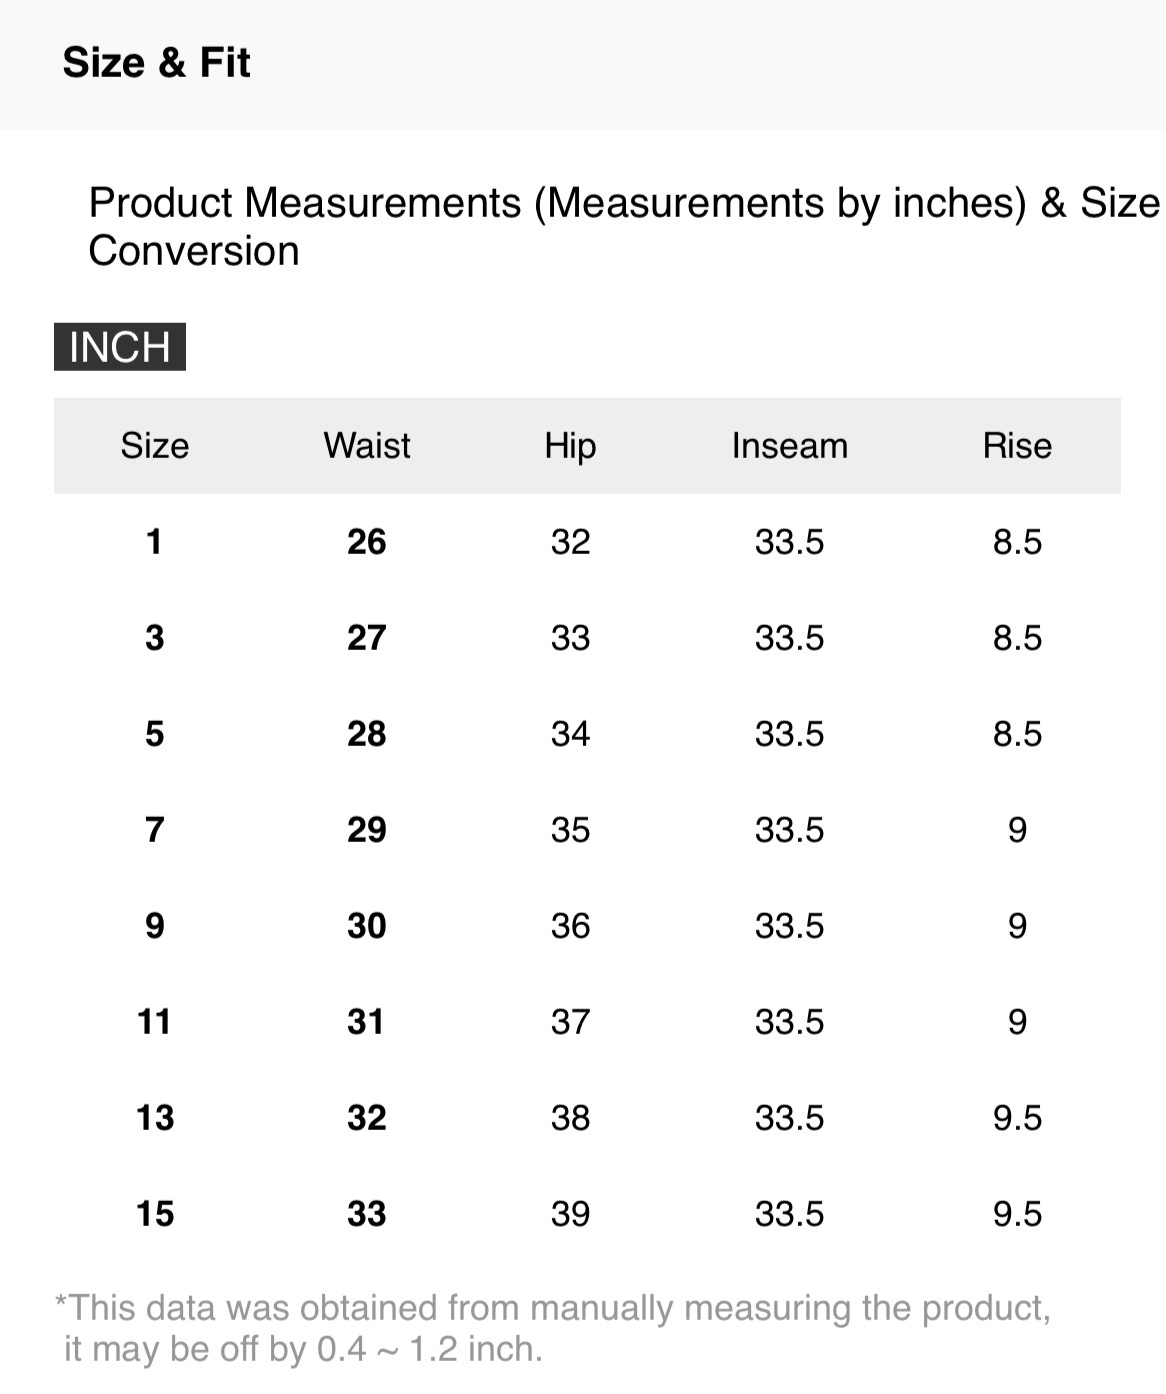Click waist value 26
1166x1394 pixels.
(367, 542)
